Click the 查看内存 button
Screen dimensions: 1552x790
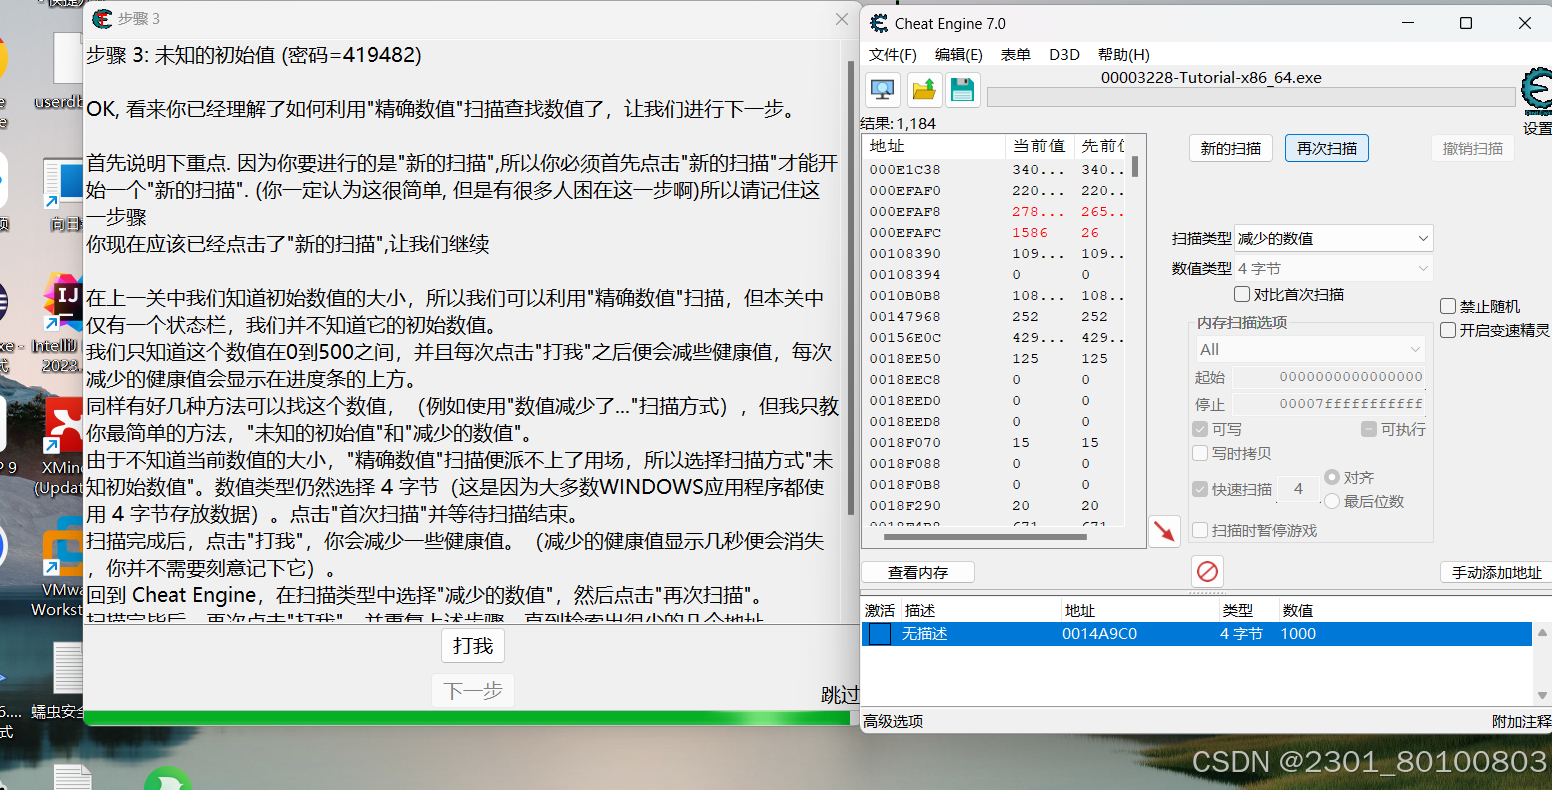pos(918,572)
